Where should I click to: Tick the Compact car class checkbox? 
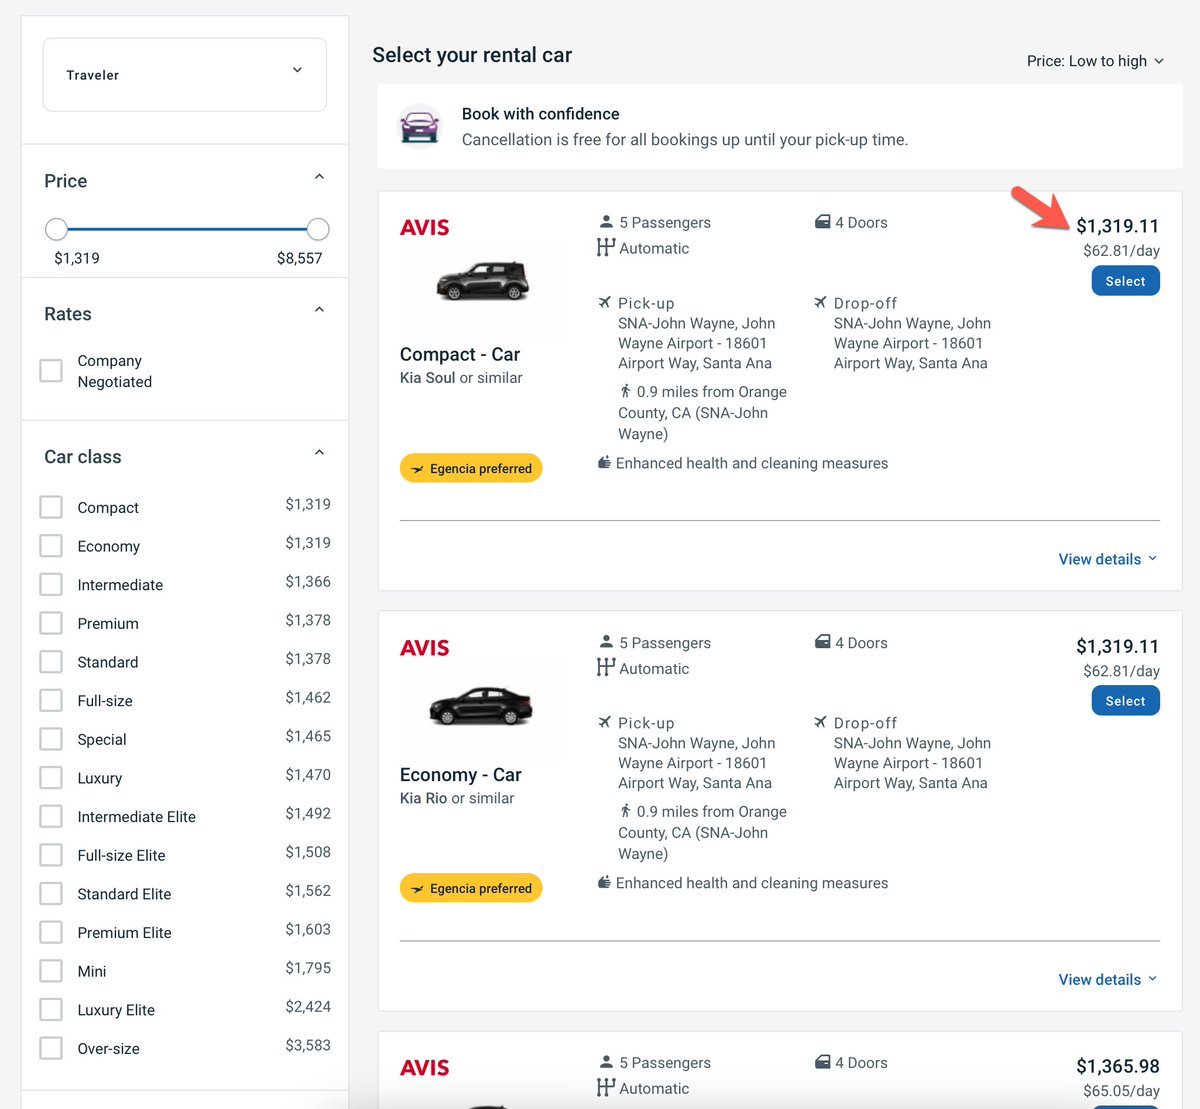pos(51,507)
